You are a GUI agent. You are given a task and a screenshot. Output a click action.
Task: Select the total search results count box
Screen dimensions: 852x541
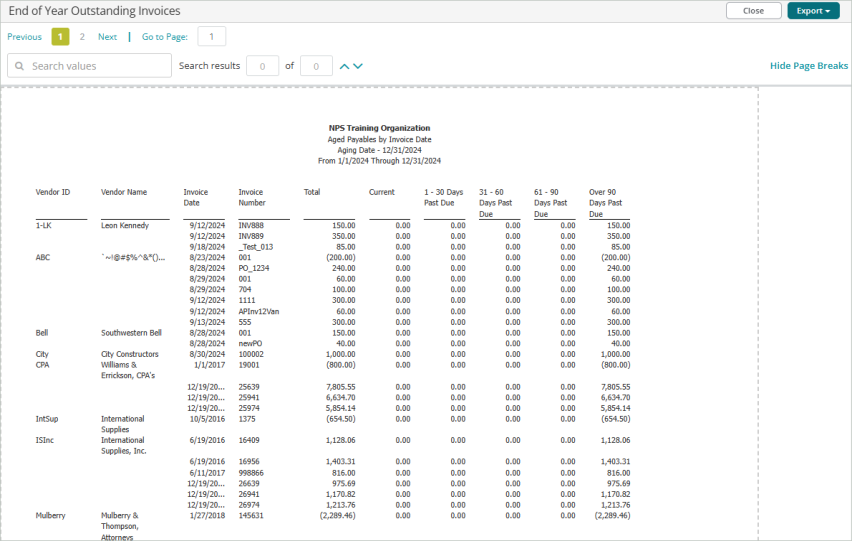click(316, 66)
